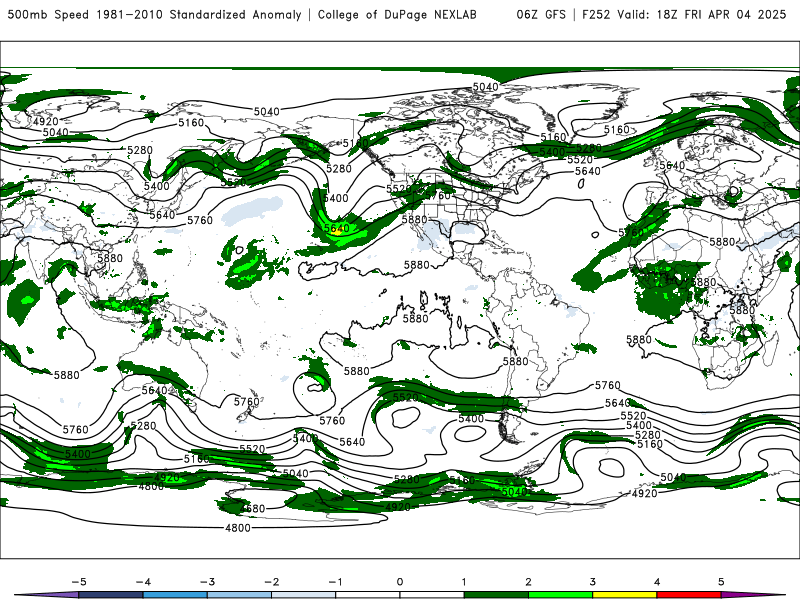Screen dimensions: 800x600
Task: Click the '0' label on the colorbar
Action: pos(399,582)
